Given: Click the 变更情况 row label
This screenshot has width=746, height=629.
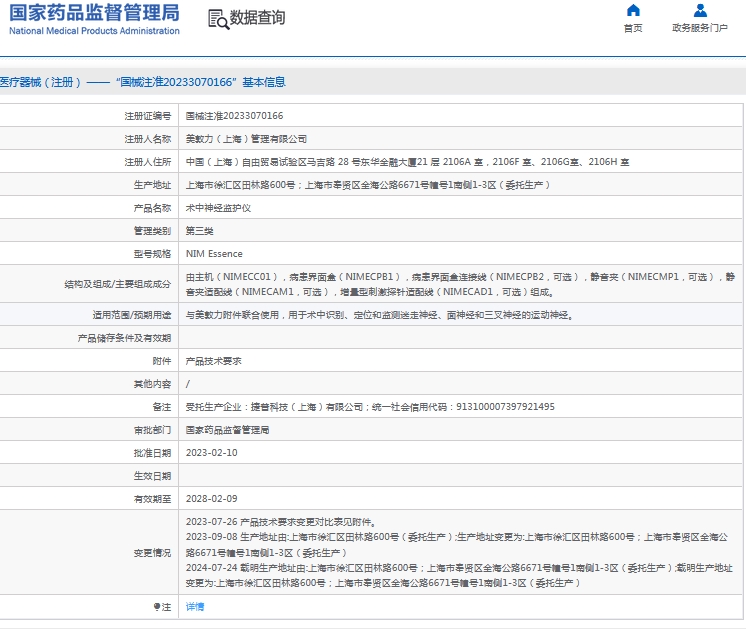Looking at the screenshot, I should click(152, 552).
